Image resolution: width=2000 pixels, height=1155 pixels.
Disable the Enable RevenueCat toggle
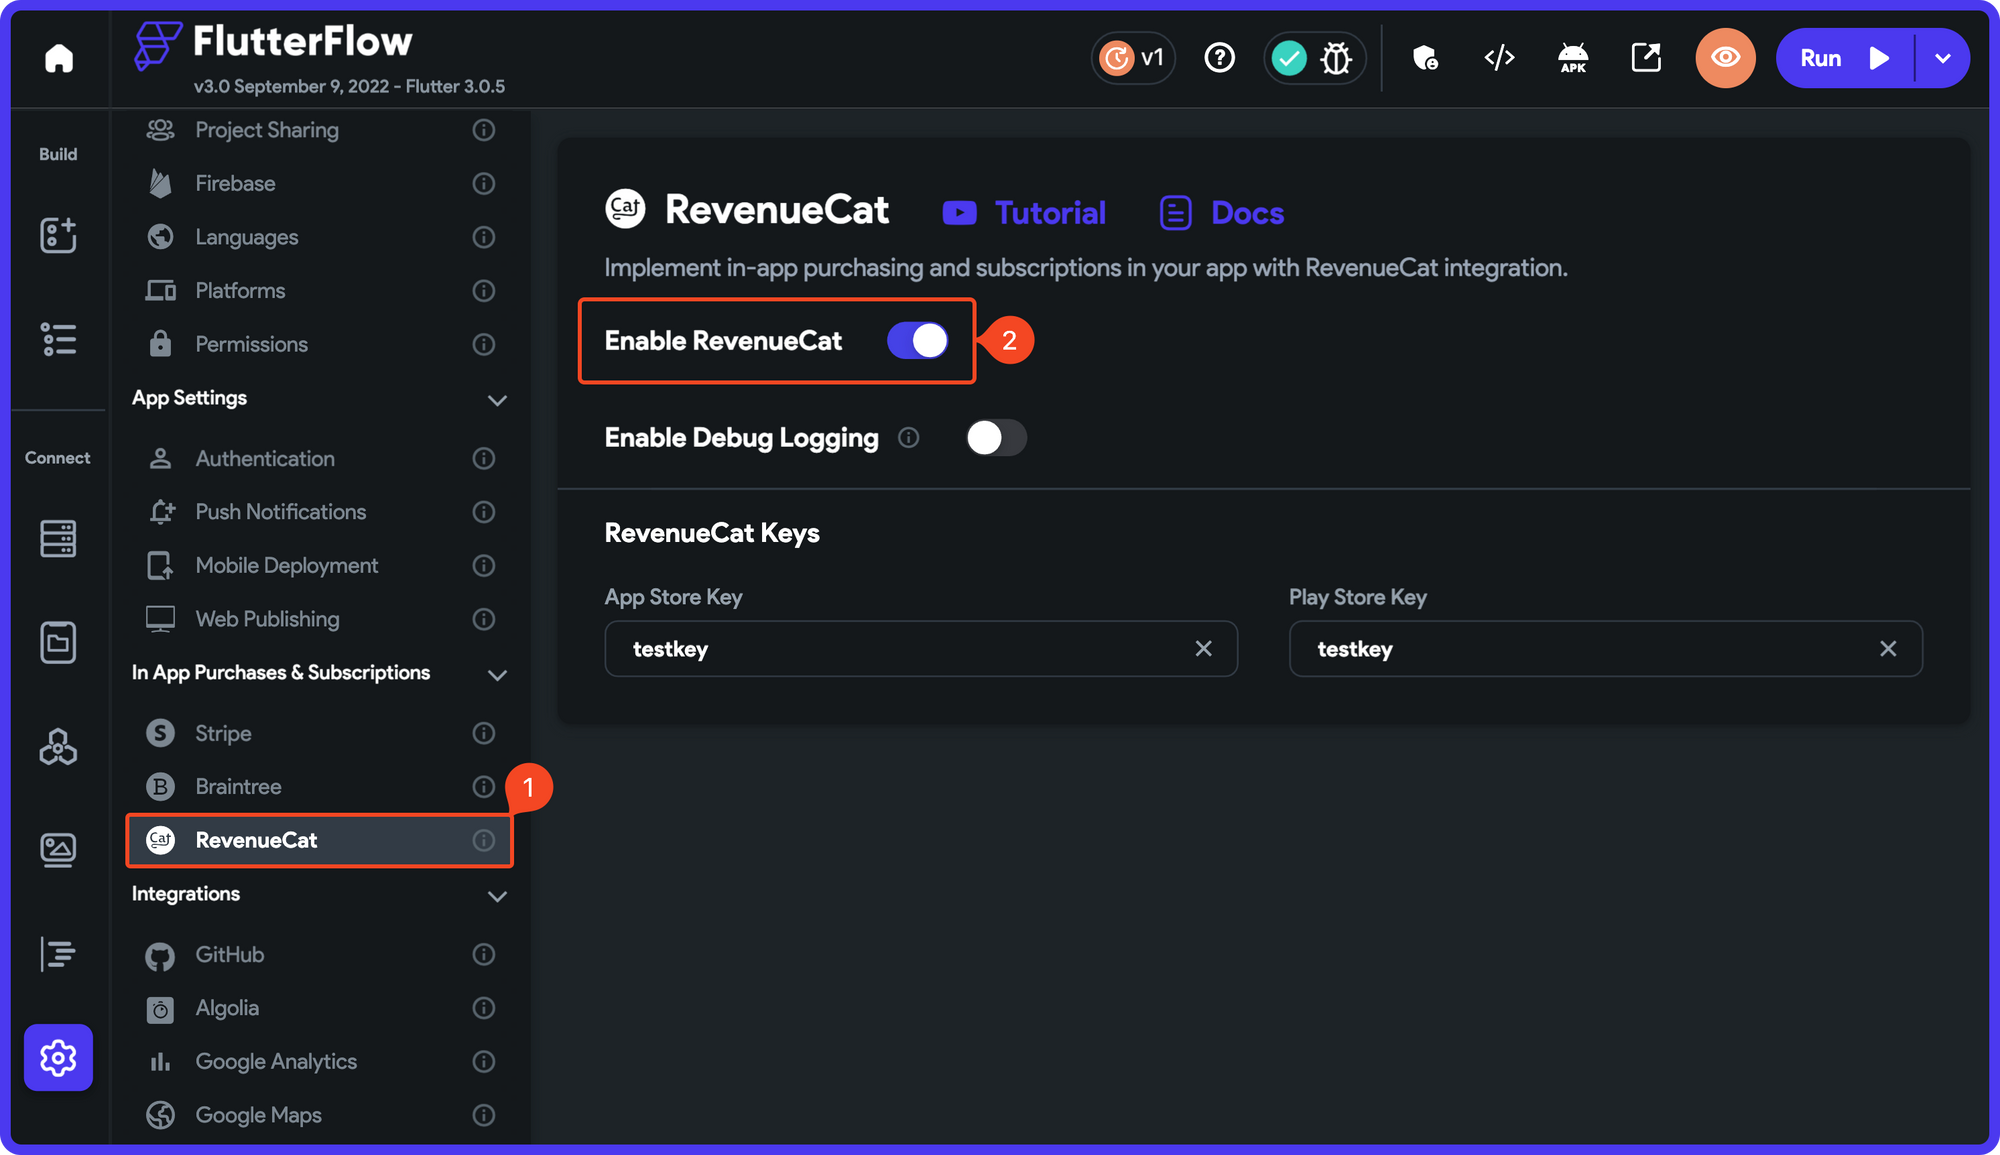coord(917,341)
